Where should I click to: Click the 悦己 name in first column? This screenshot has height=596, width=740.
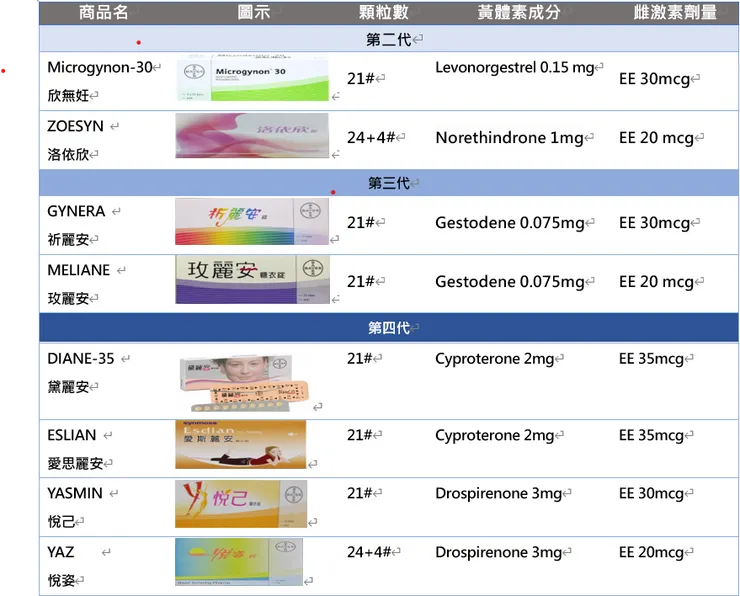coord(61,521)
